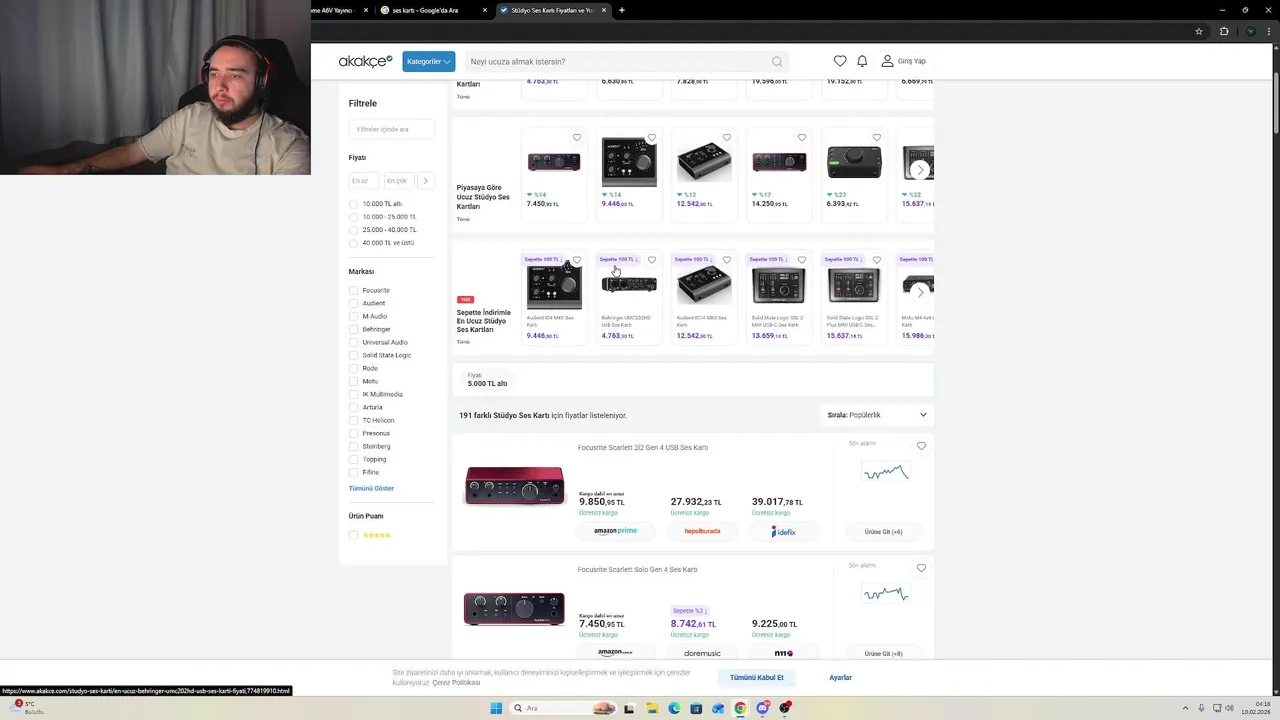Check the Behringer brand checkbox

353,329
